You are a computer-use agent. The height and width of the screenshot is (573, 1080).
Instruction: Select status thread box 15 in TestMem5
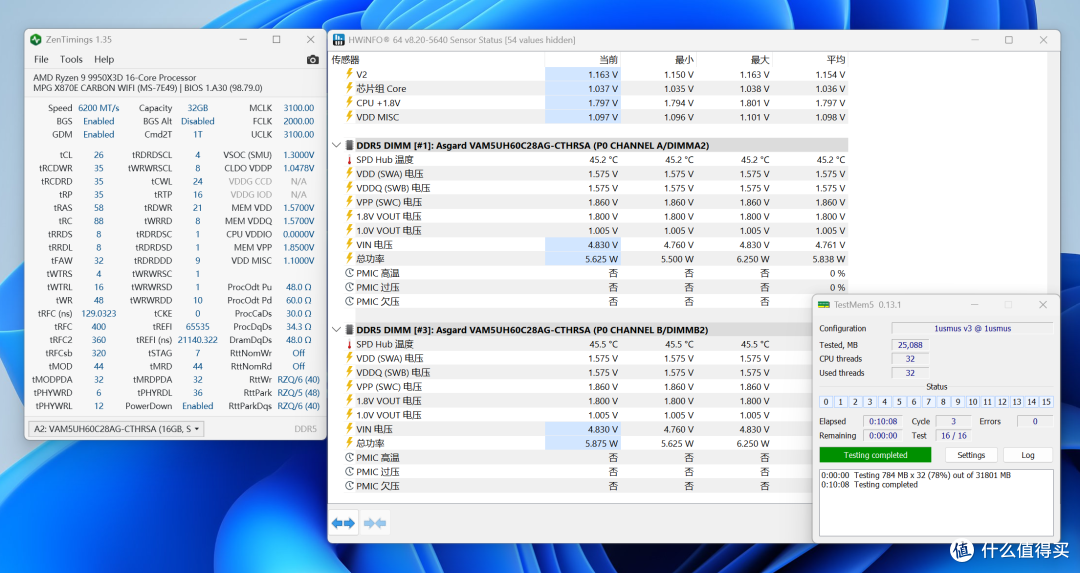(x=1046, y=402)
